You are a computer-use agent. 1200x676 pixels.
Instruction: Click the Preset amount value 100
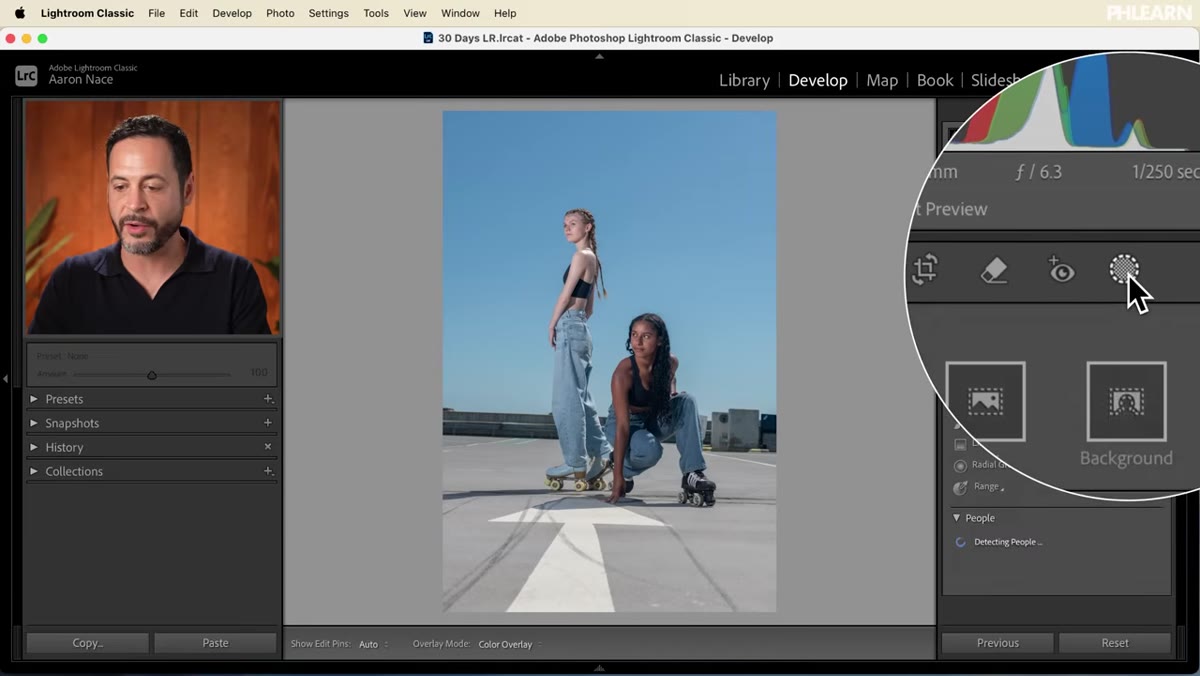click(x=258, y=373)
